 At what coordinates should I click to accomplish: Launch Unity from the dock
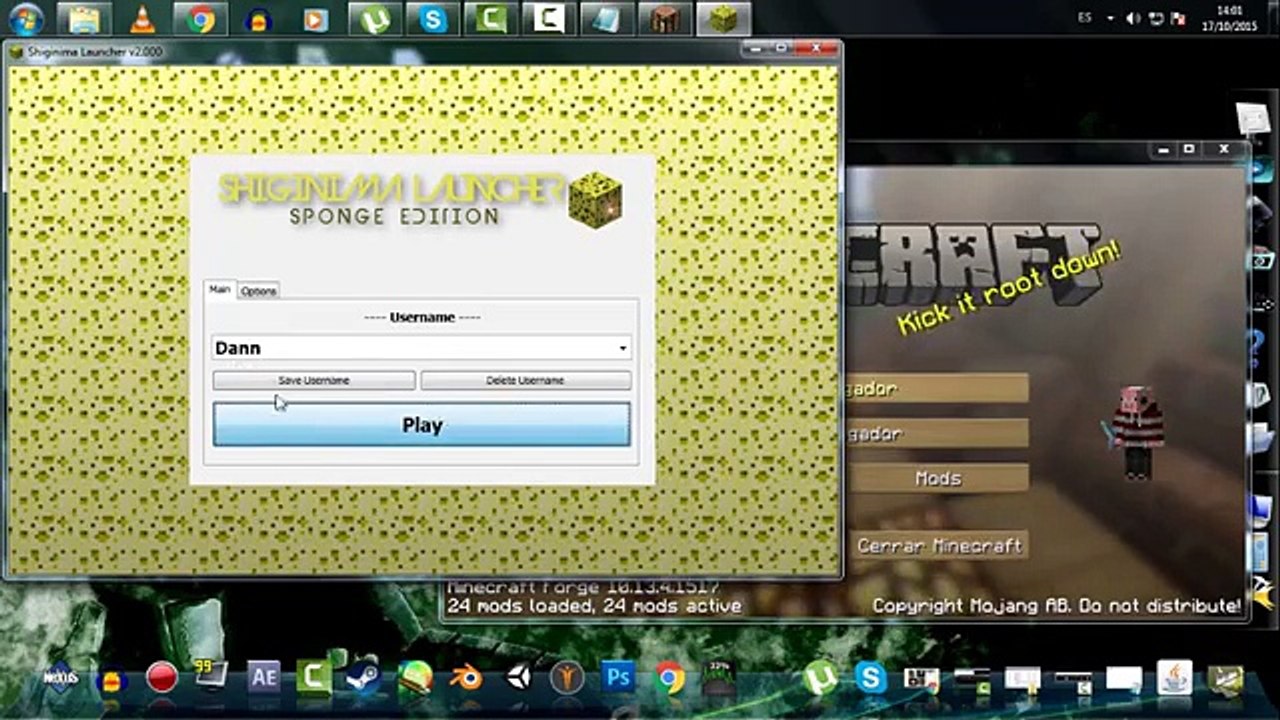pyautogui.click(x=518, y=677)
